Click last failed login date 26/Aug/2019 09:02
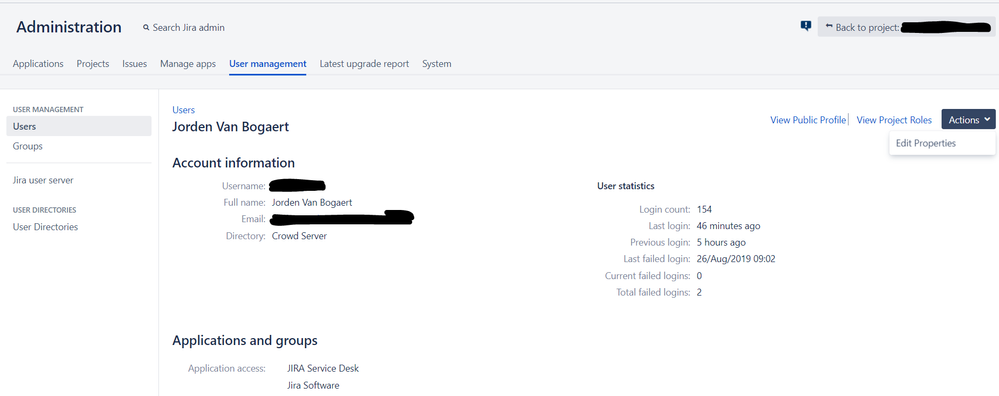The image size is (999, 396). pyautogui.click(x=736, y=259)
